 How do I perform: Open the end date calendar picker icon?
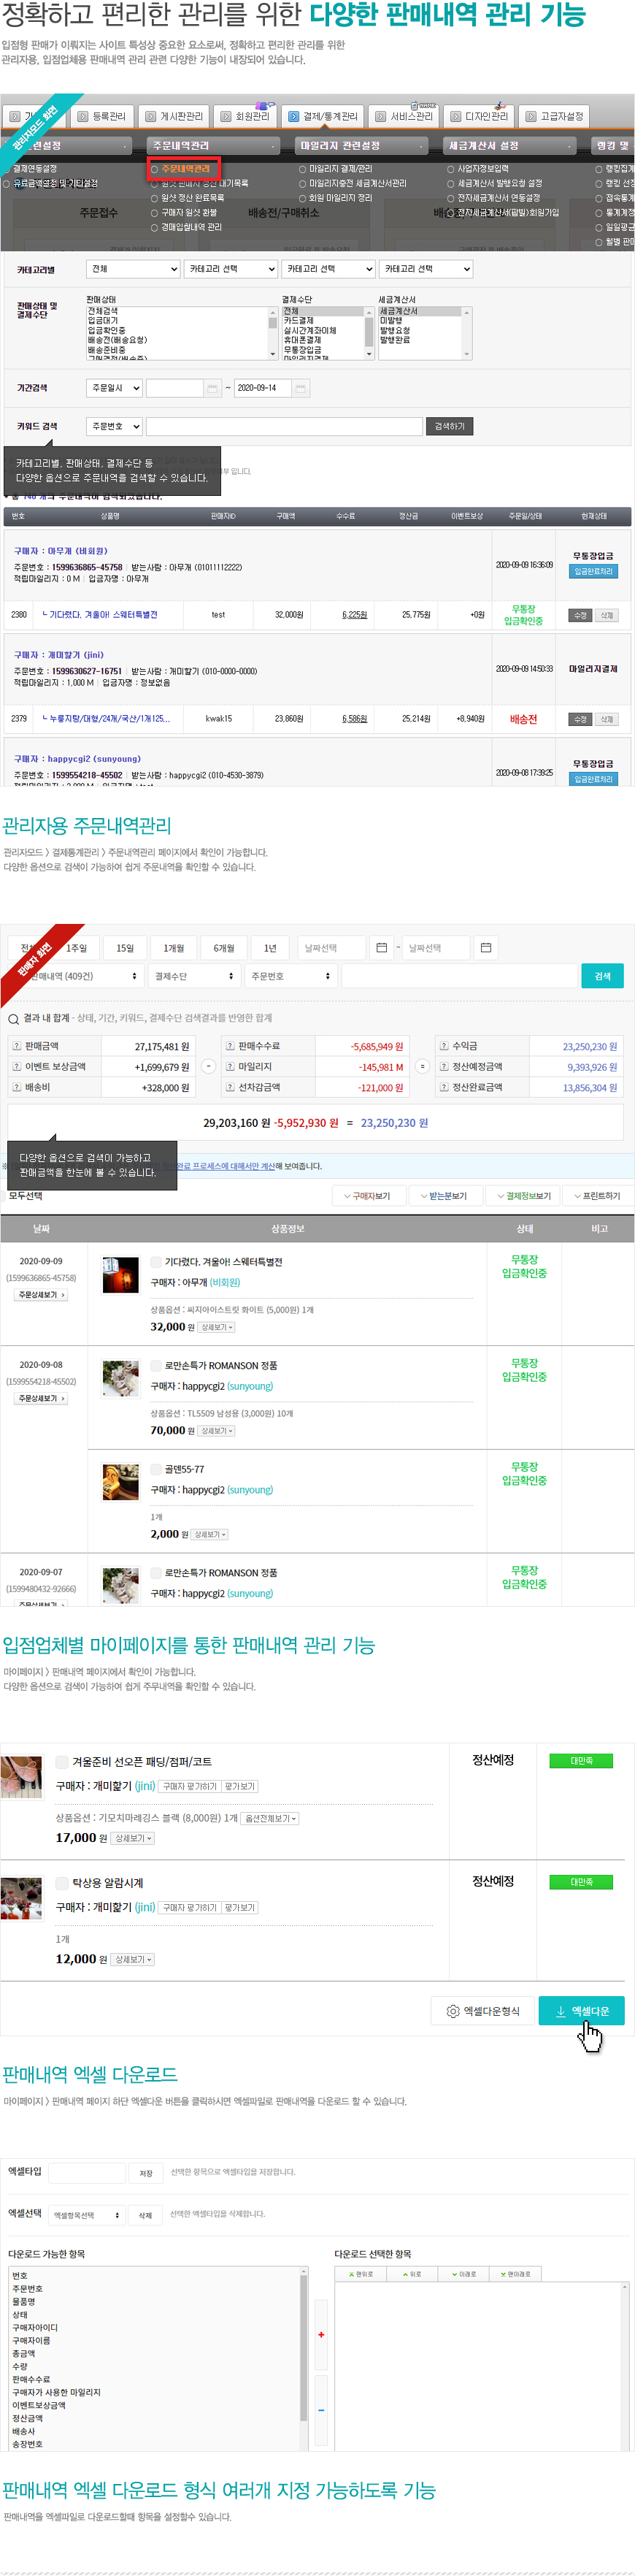pos(485,947)
